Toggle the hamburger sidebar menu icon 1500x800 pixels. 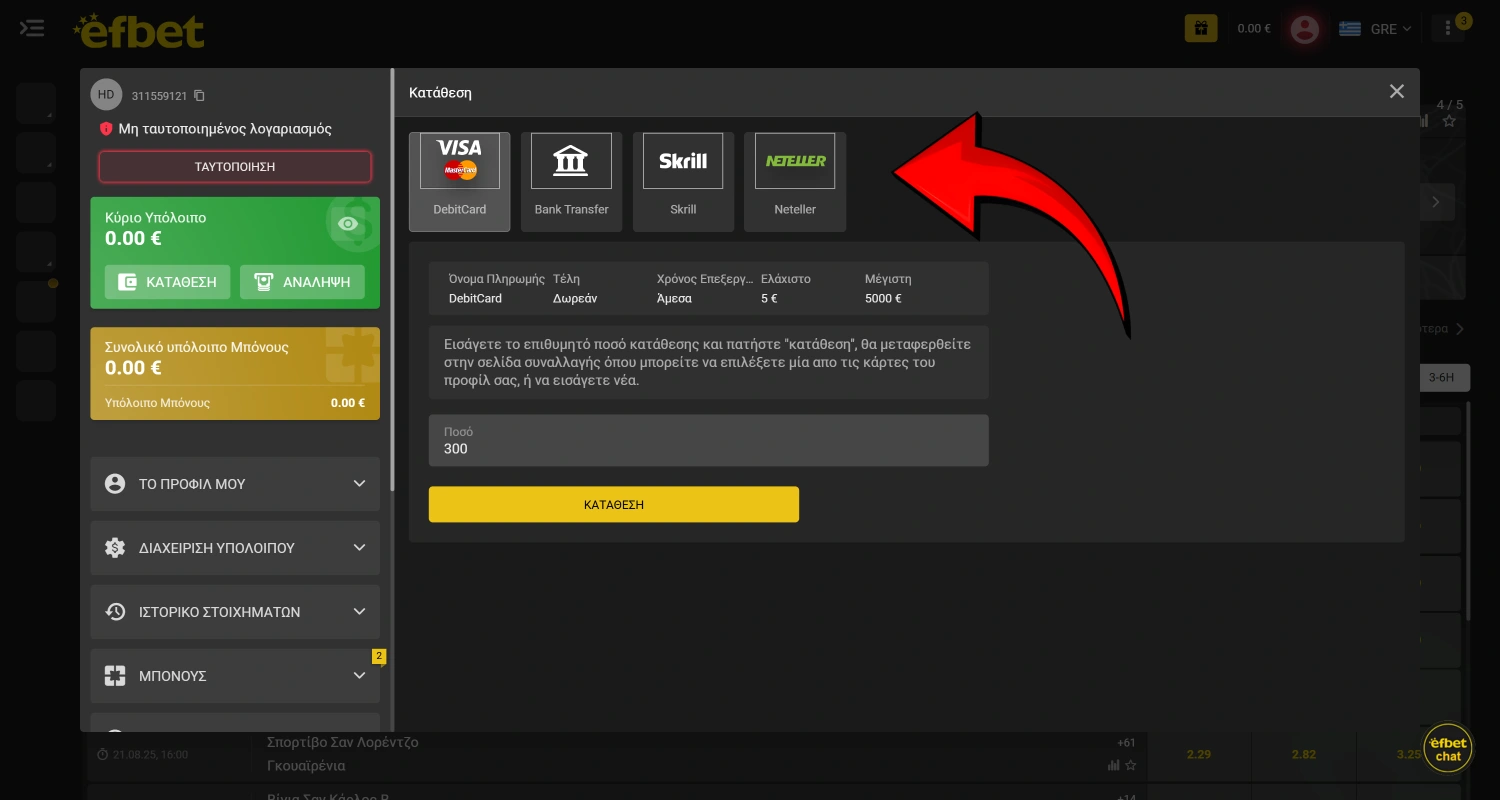click(x=32, y=28)
